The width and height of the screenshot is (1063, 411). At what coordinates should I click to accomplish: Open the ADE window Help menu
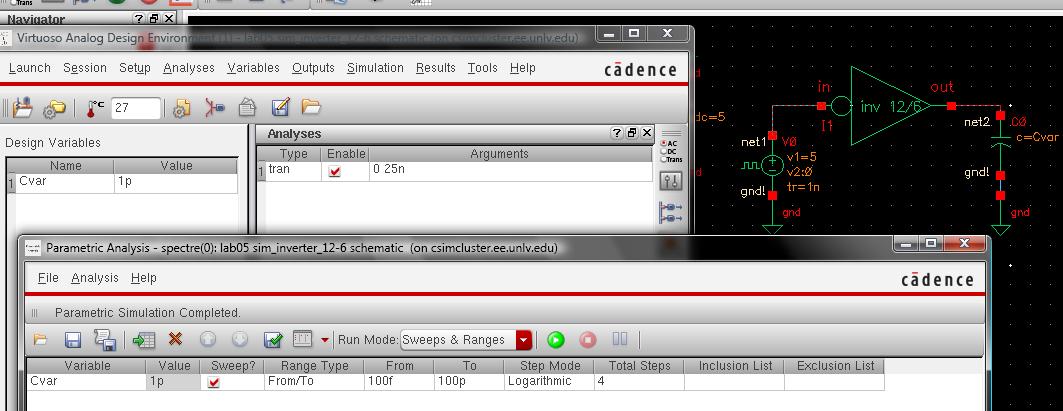pyautogui.click(x=522, y=68)
